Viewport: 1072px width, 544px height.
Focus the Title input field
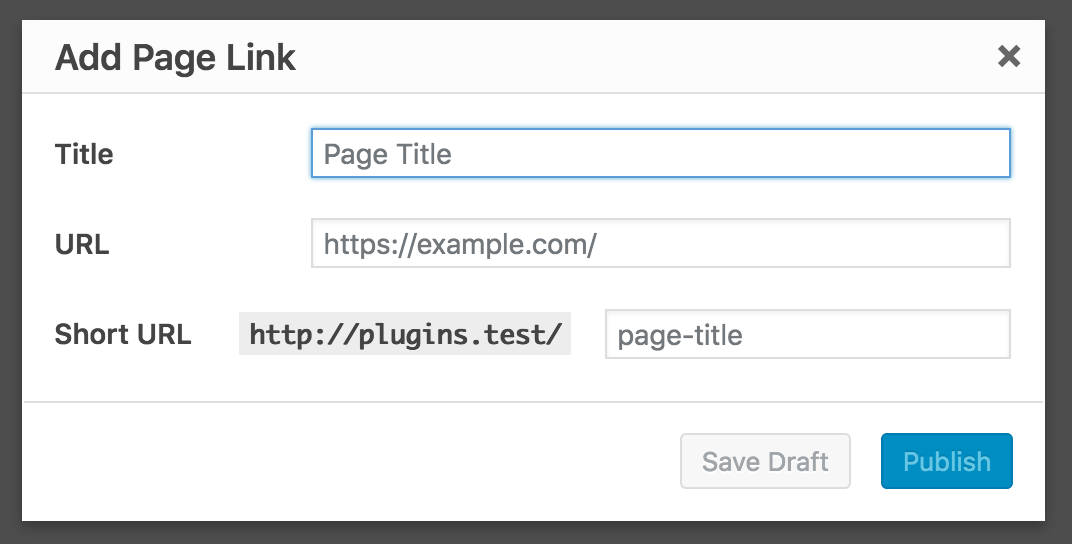pyautogui.click(x=660, y=154)
